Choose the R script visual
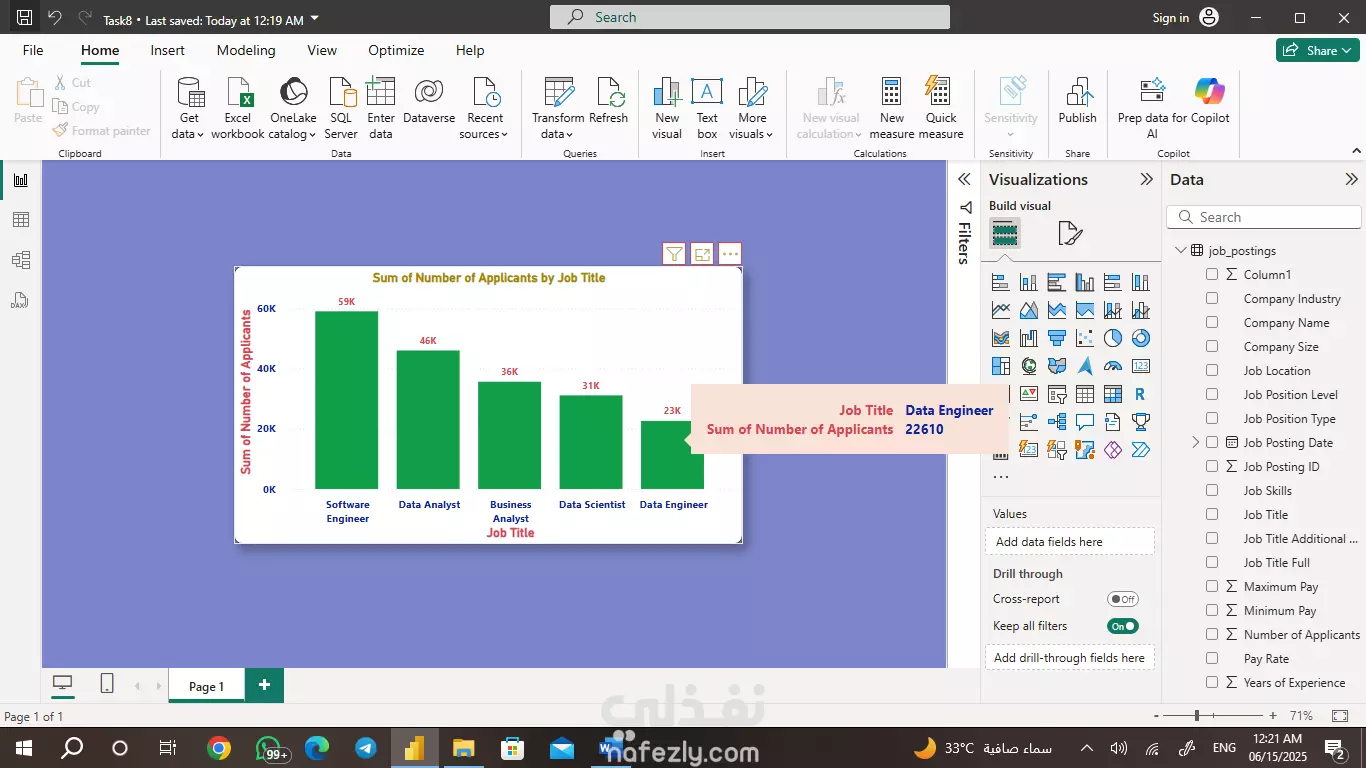 click(x=1141, y=394)
